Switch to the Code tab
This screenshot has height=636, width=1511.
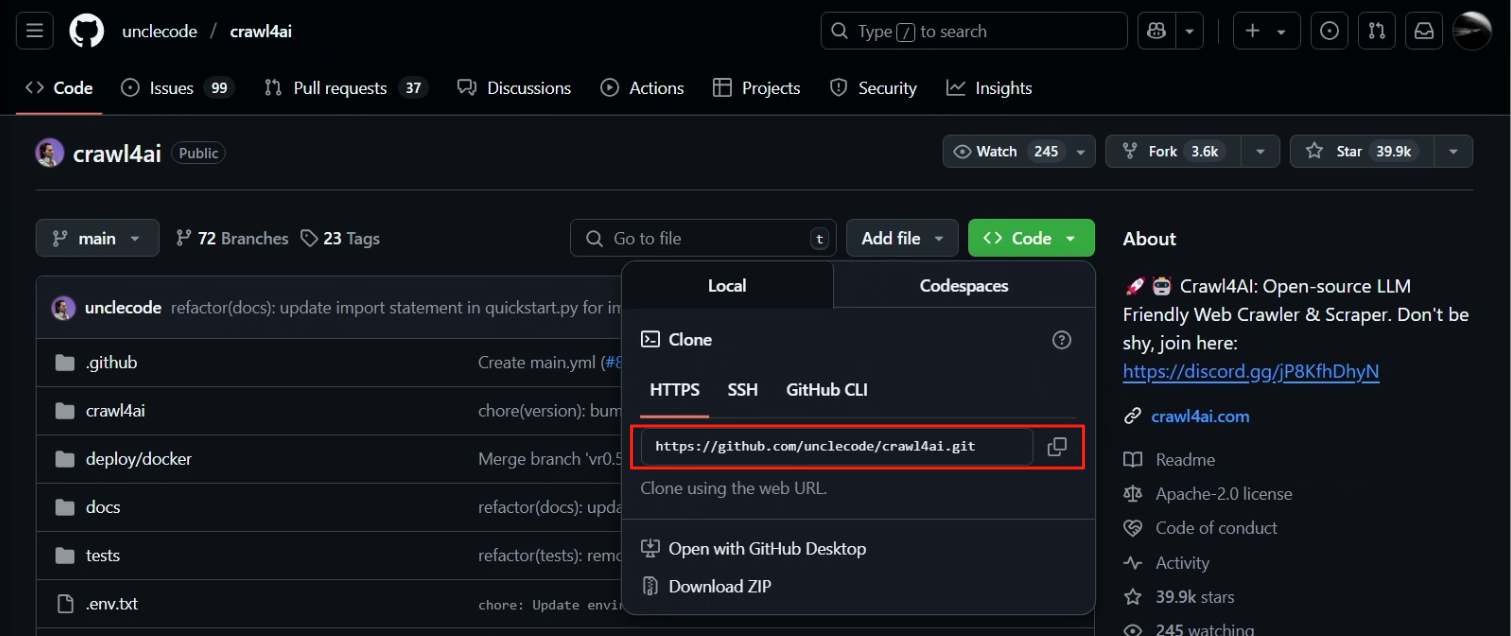coord(59,88)
